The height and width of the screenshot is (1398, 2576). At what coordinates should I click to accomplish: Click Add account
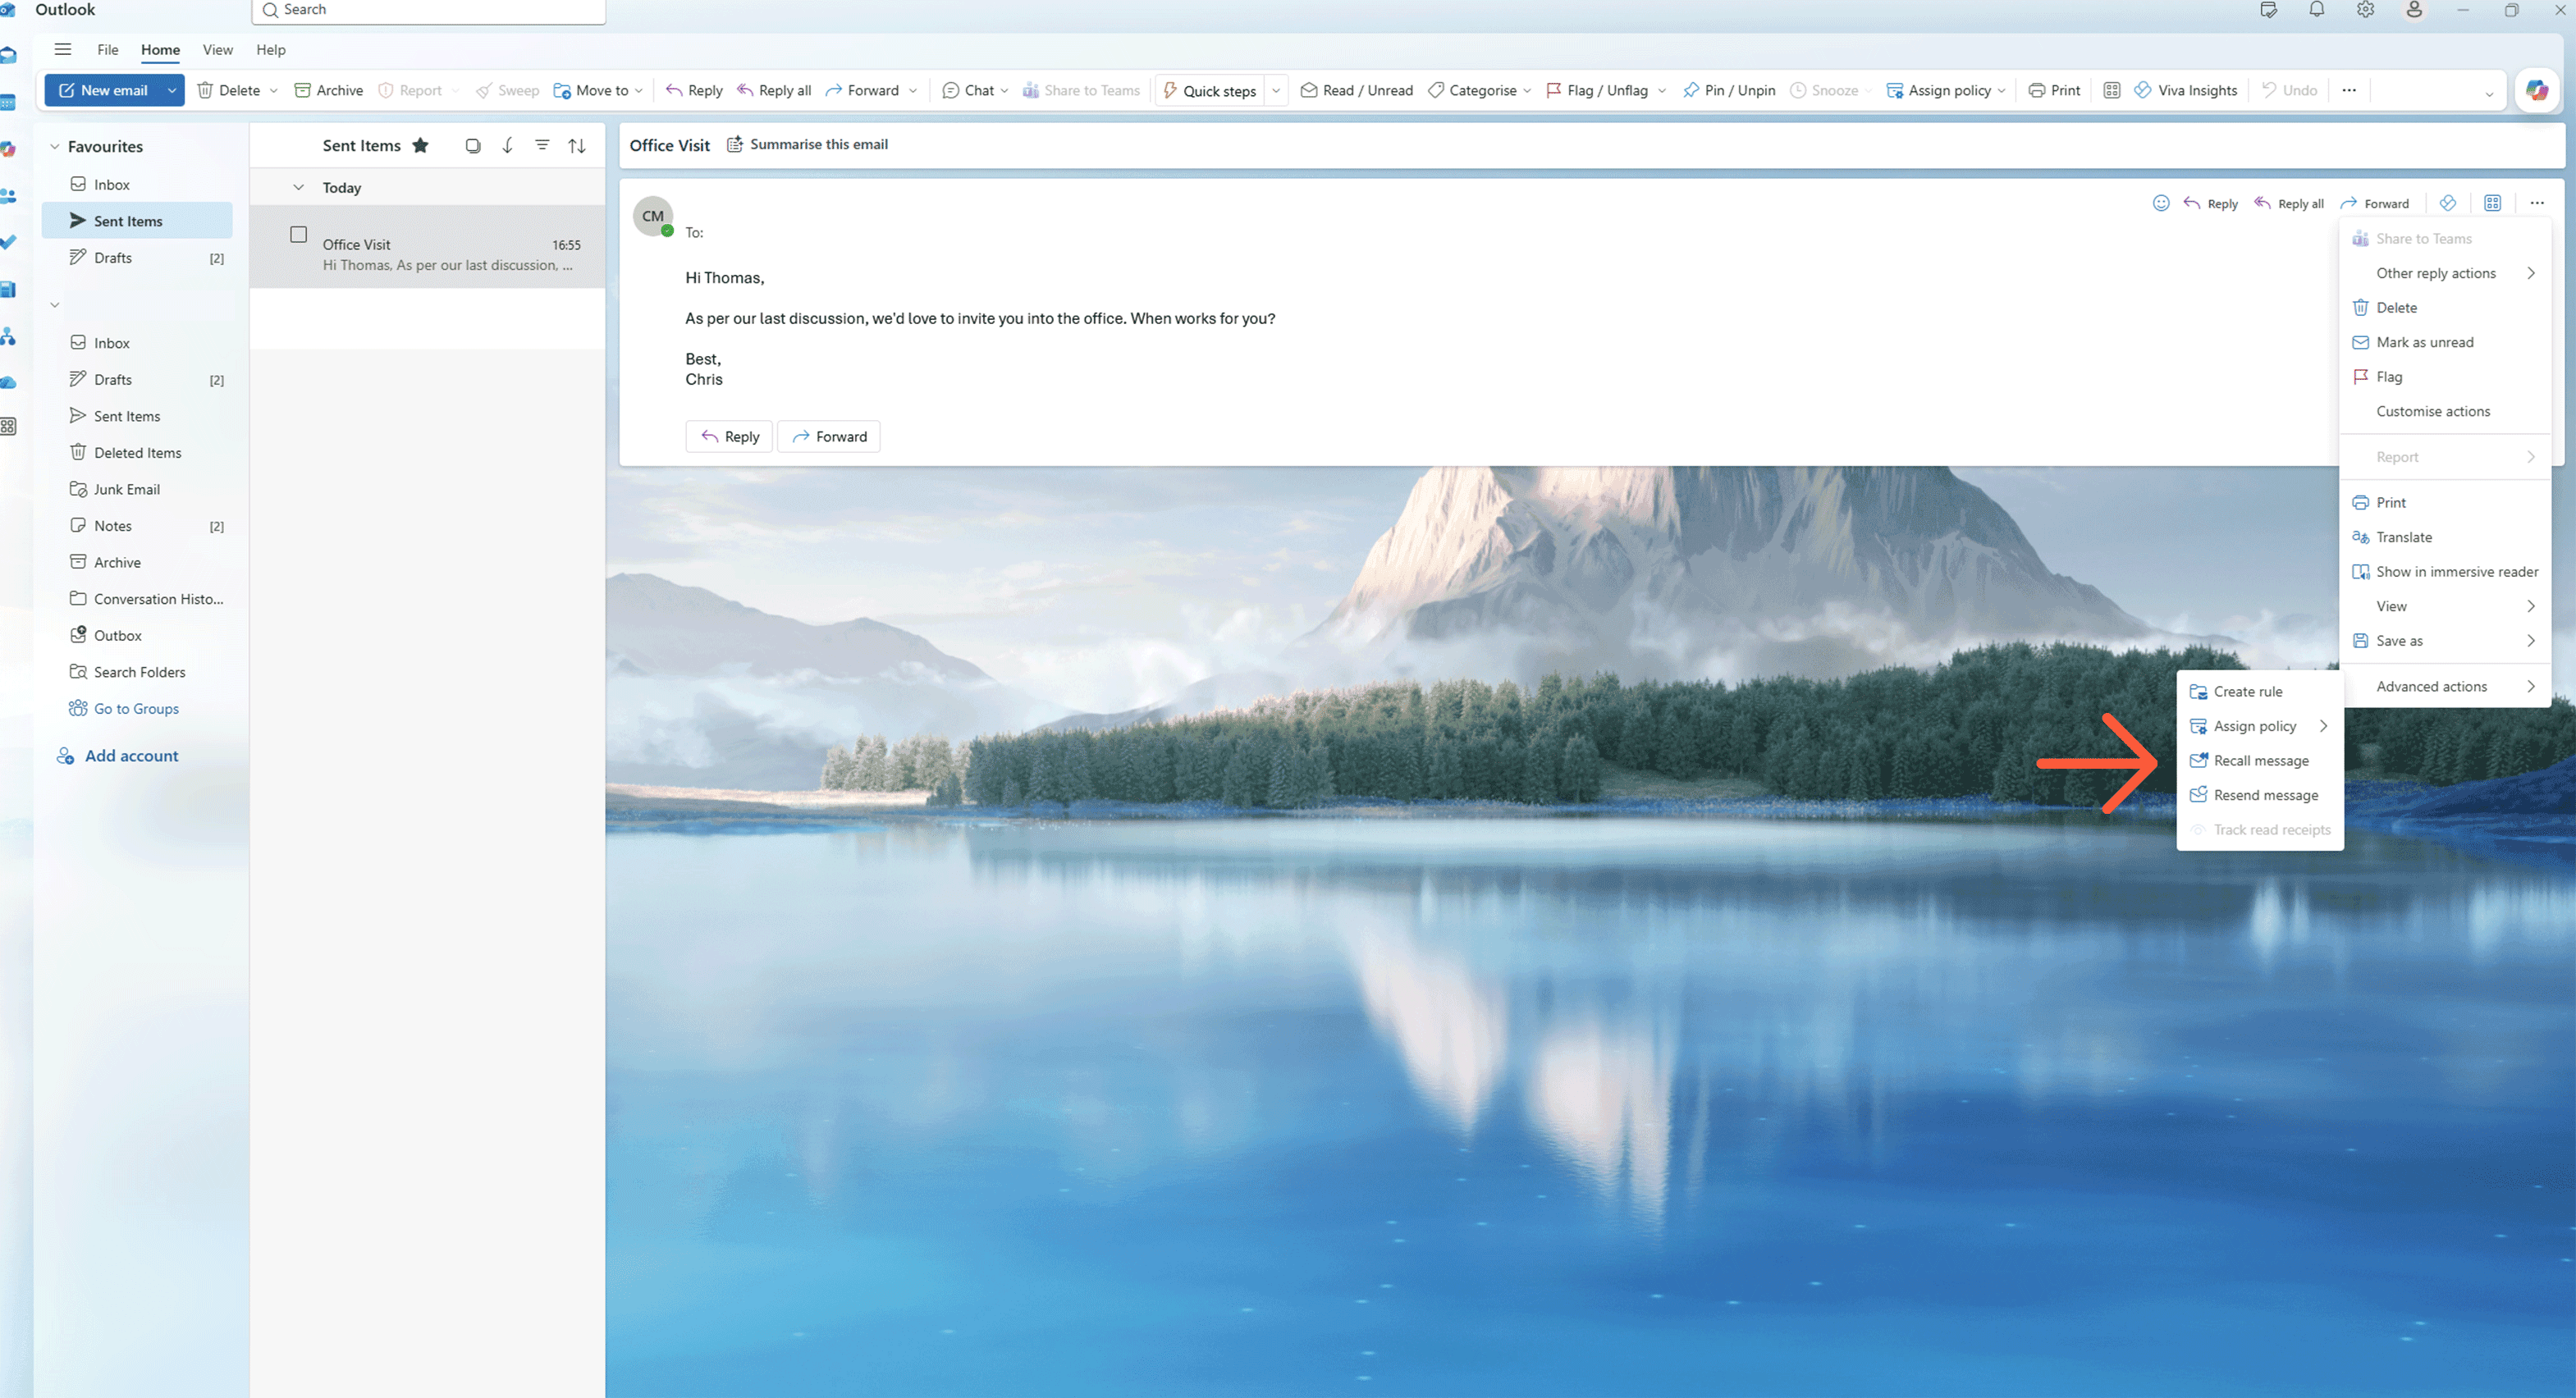click(x=117, y=756)
